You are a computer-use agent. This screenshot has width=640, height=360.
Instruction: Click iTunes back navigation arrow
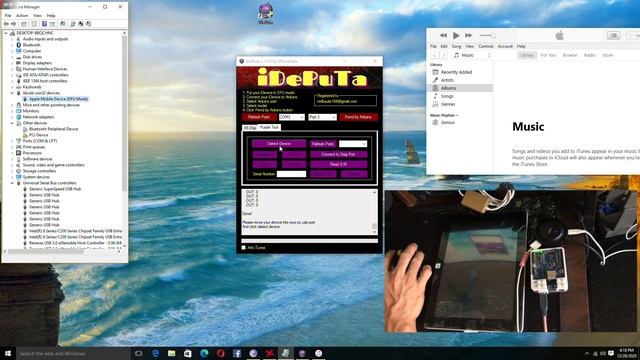click(435, 55)
